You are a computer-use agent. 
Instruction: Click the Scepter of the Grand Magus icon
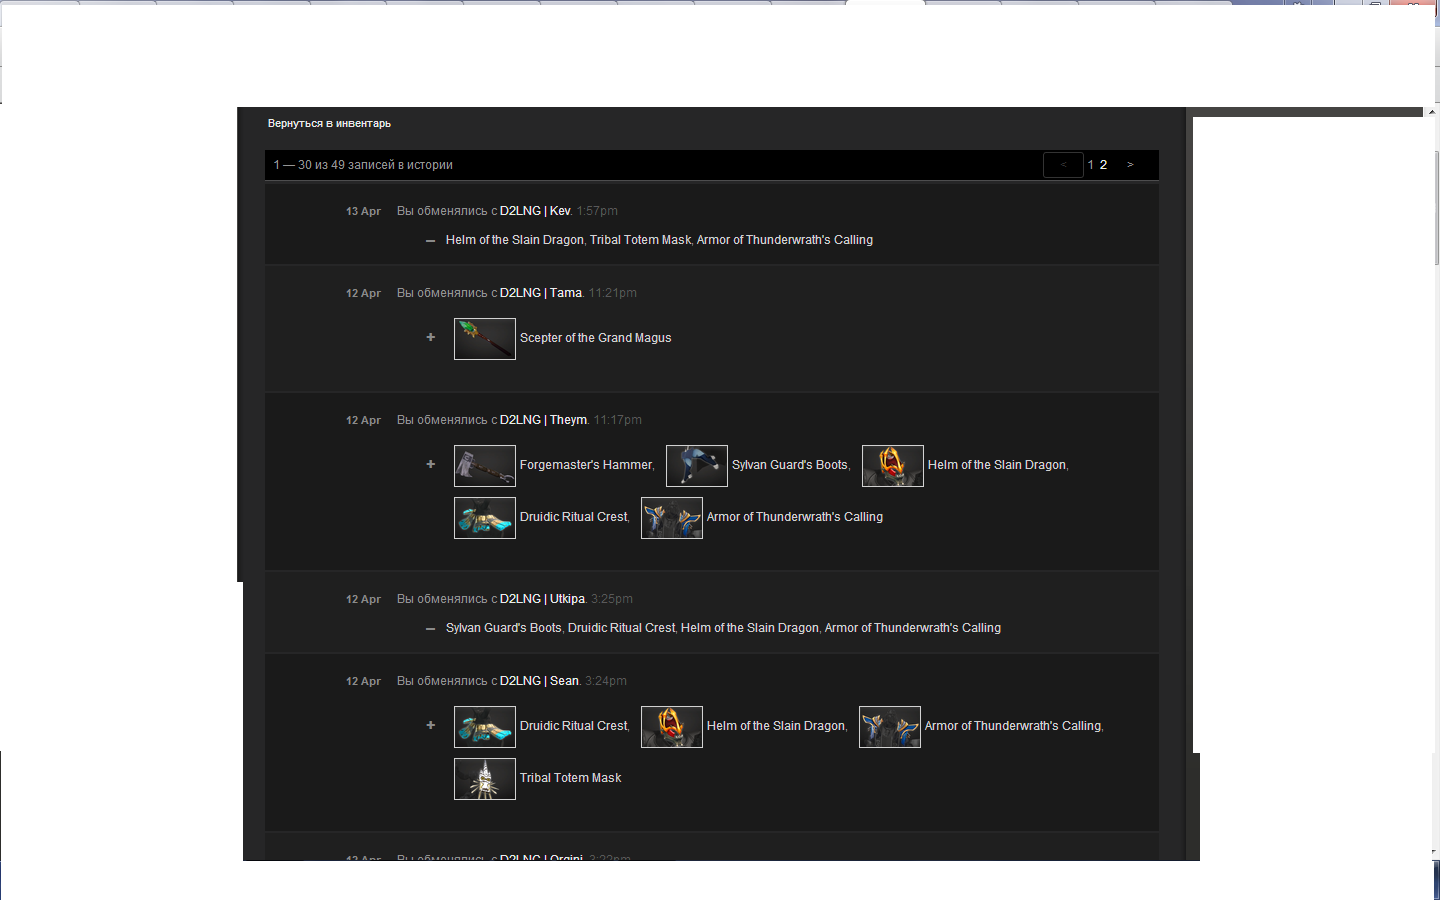[485, 339]
